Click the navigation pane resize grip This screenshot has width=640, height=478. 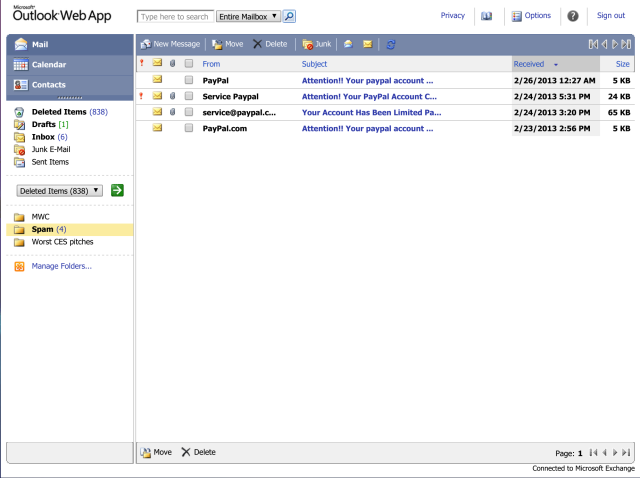[70, 98]
